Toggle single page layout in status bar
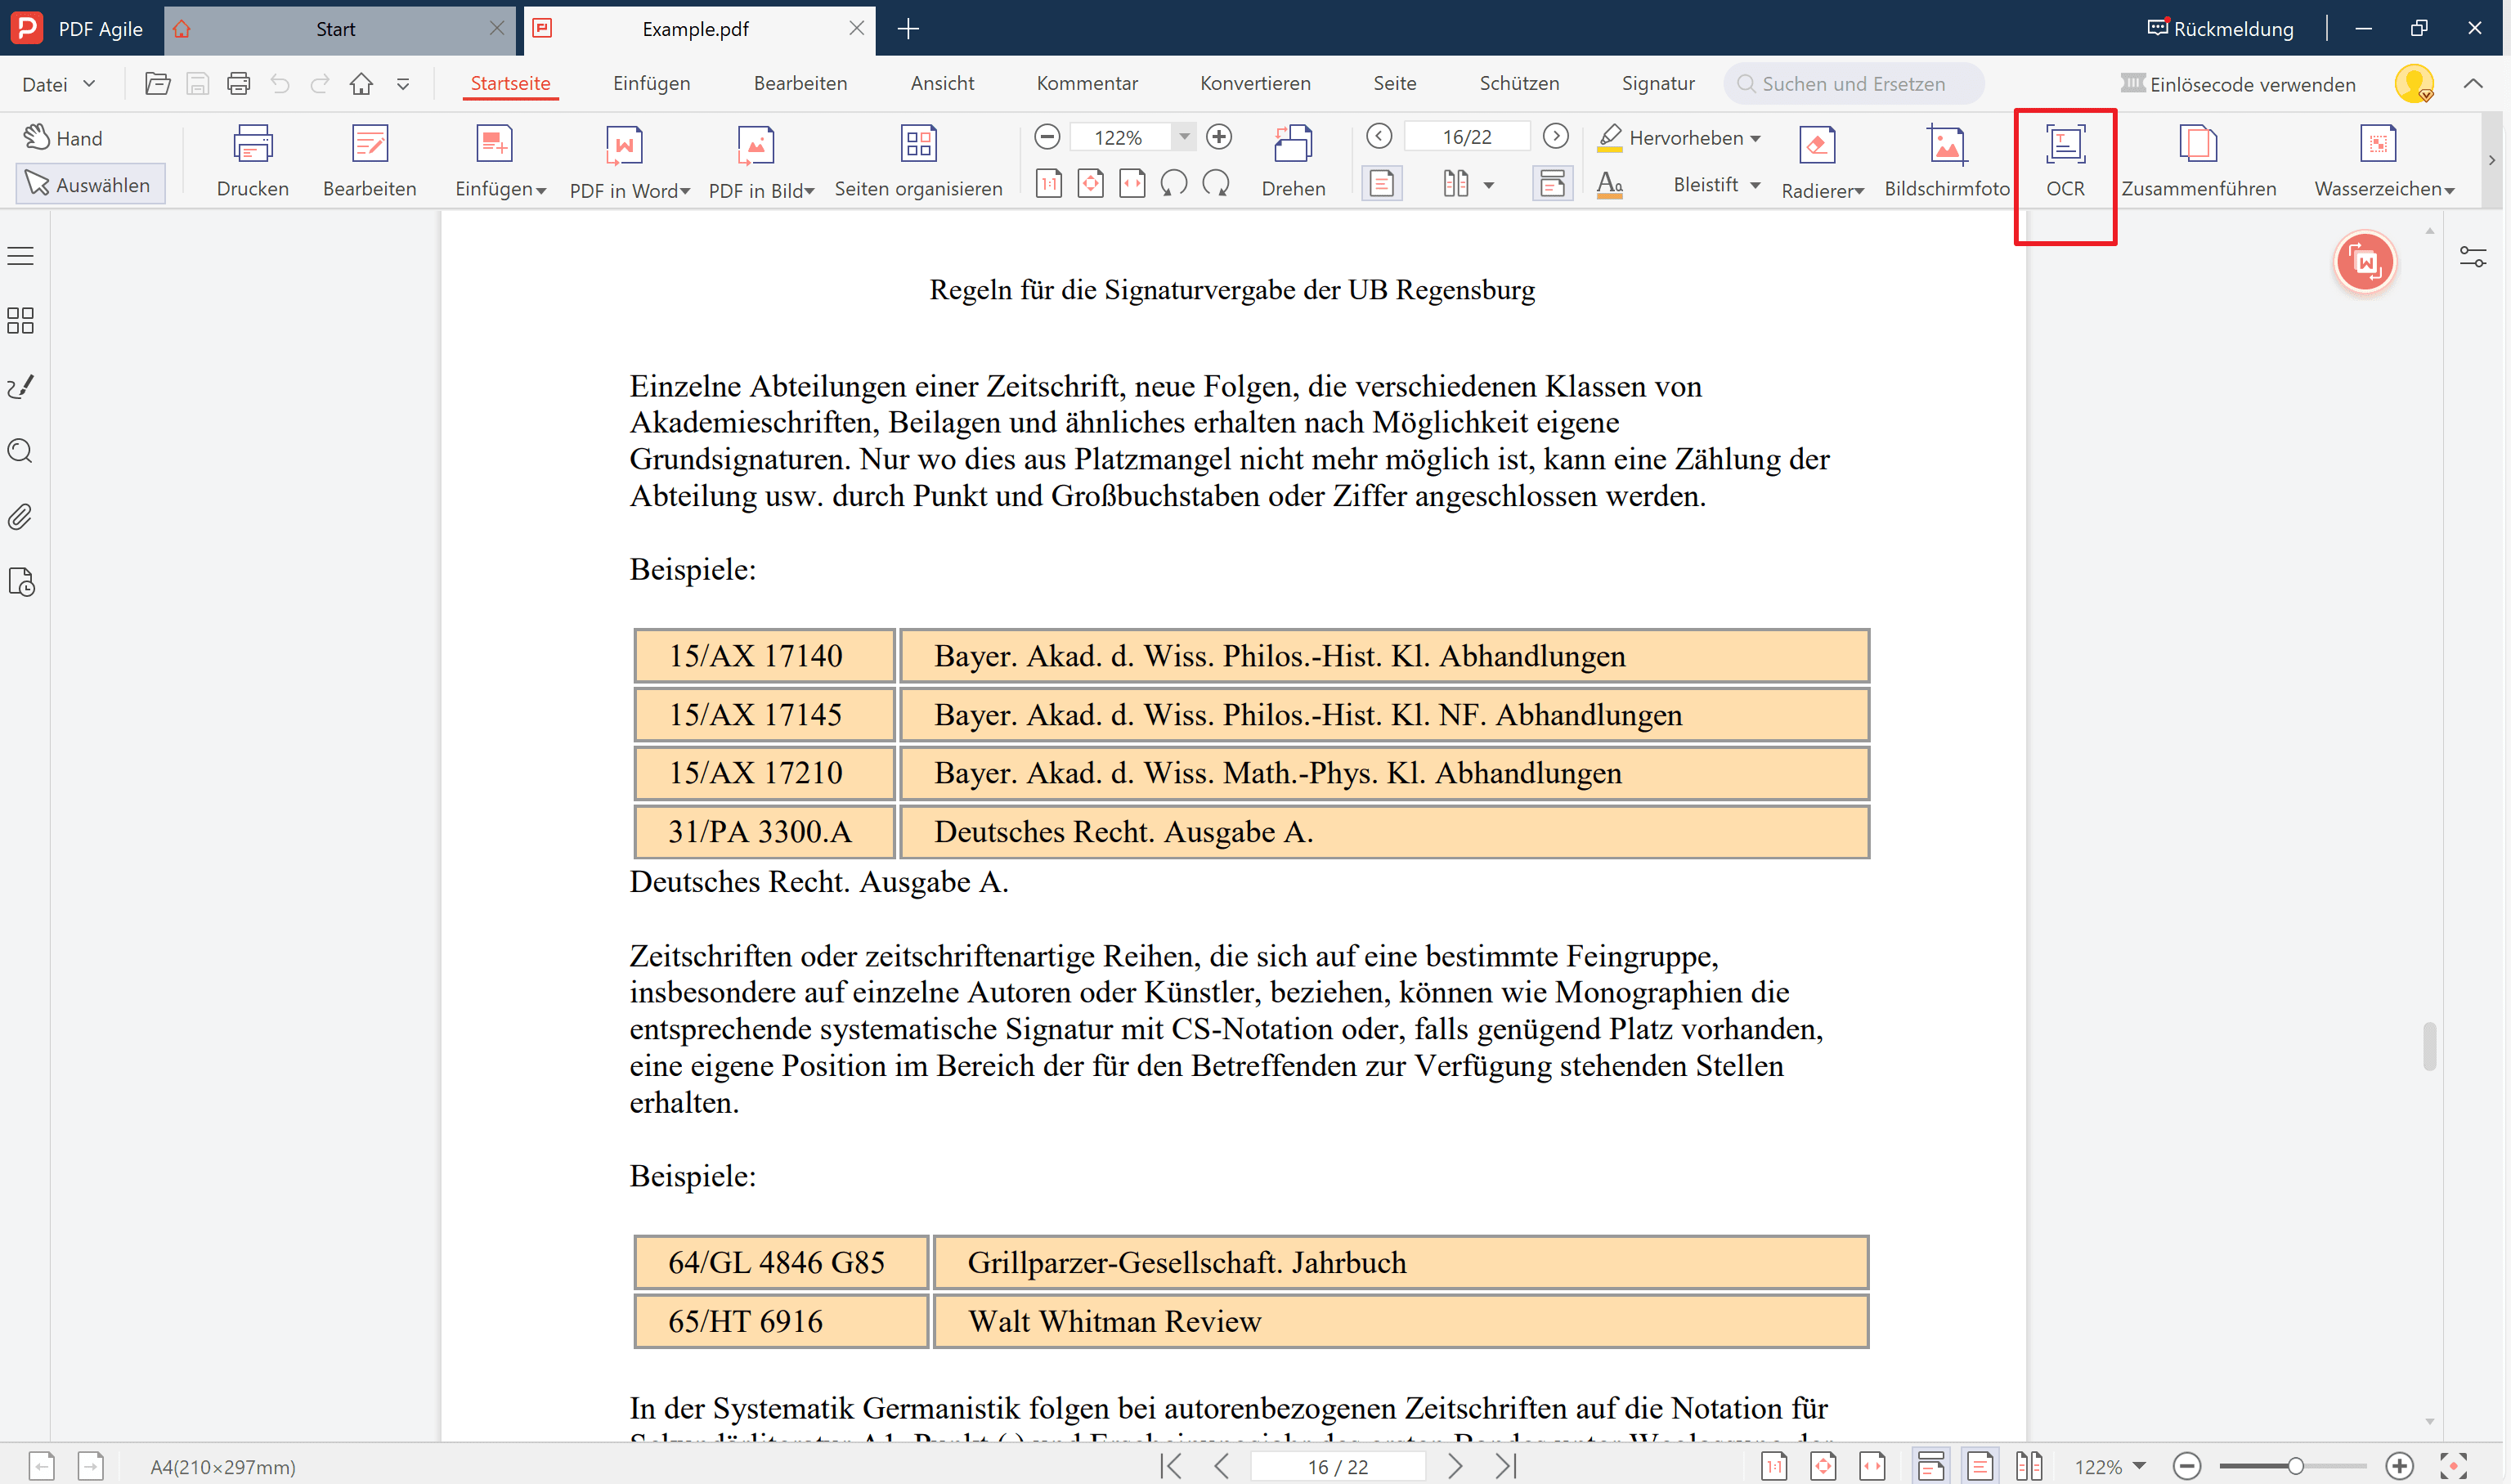Viewport: 2511px width, 1484px height. (1979, 1466)
